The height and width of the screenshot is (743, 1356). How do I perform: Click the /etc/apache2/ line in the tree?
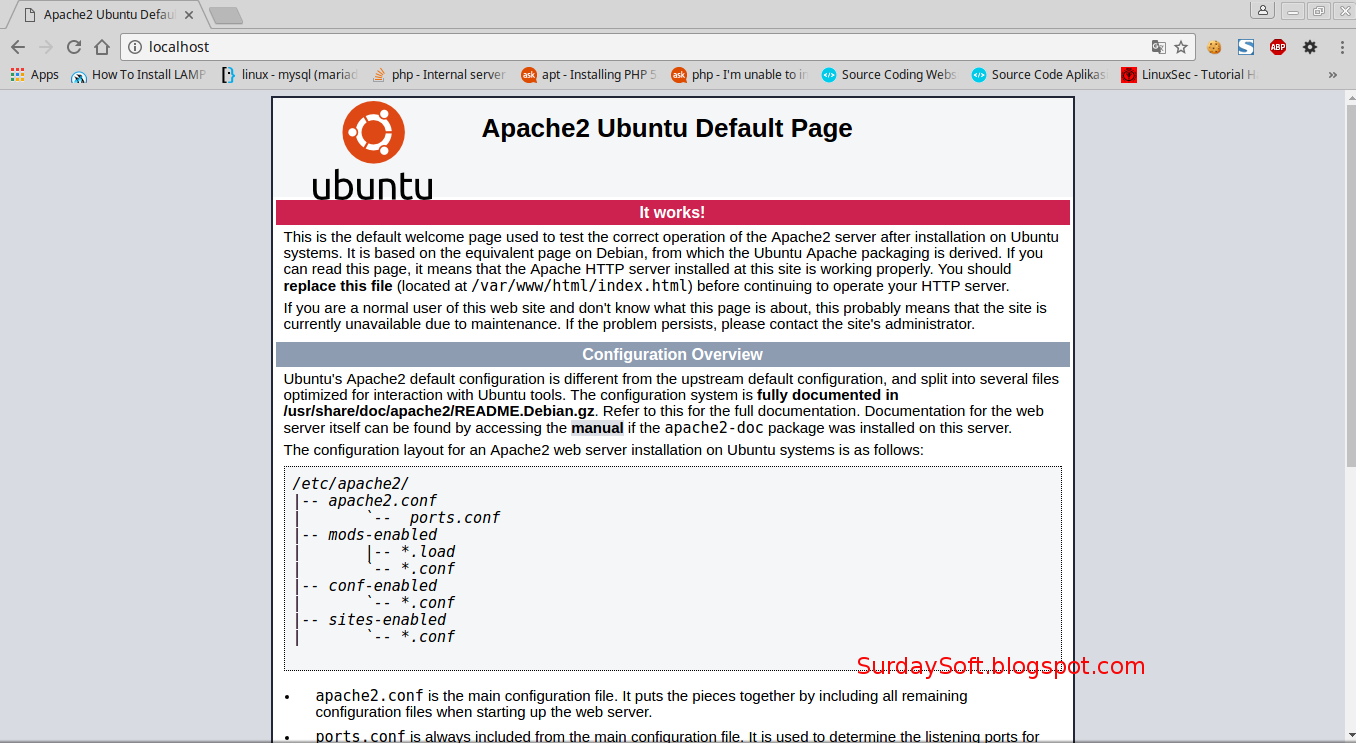351,484
